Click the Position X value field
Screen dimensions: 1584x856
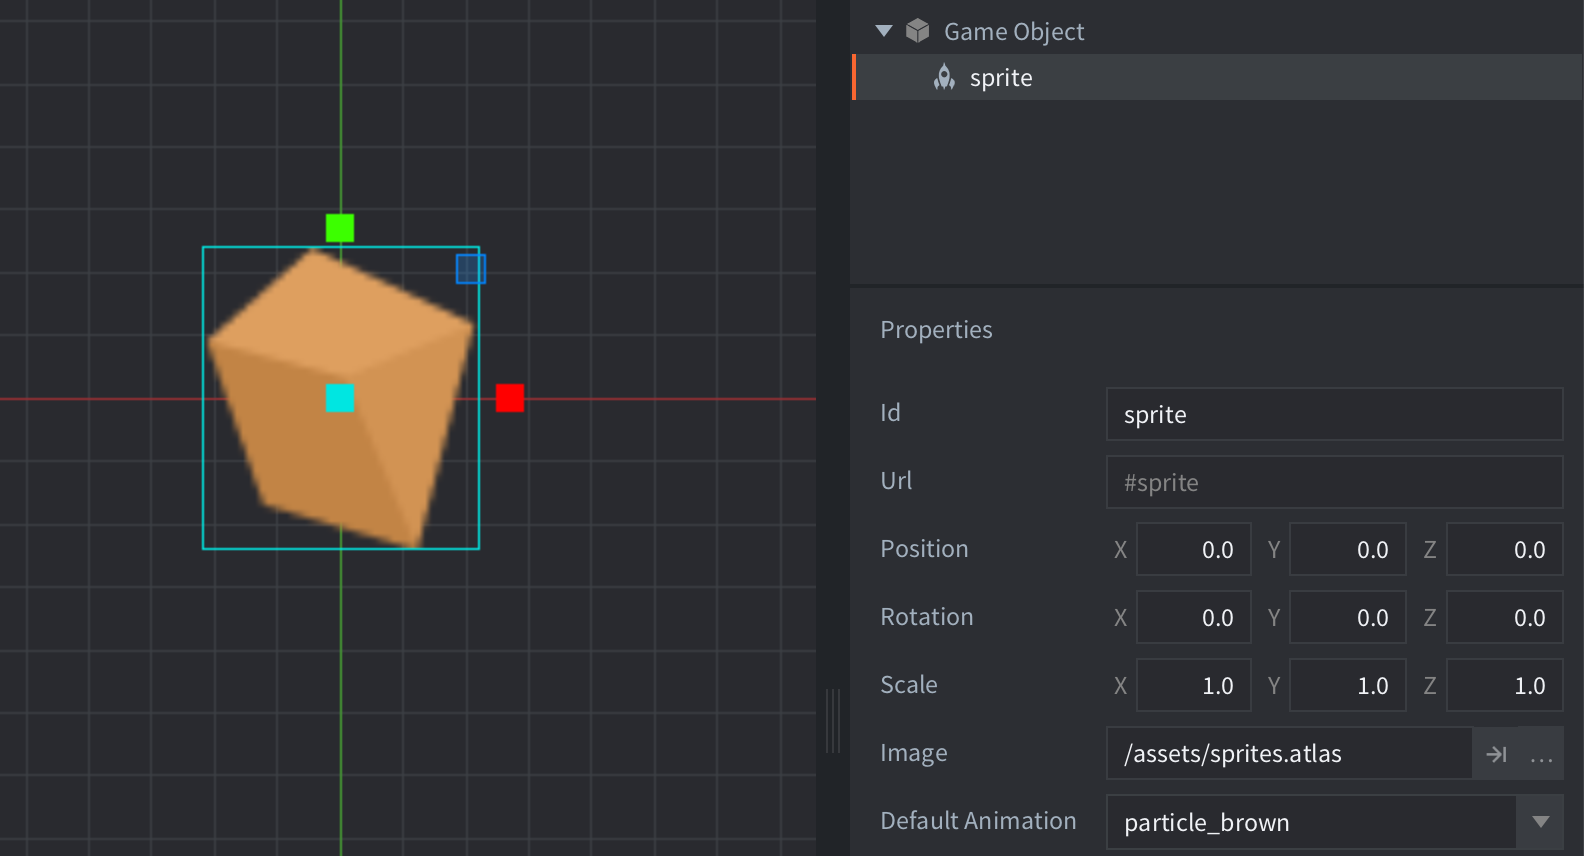(1194, 550)
